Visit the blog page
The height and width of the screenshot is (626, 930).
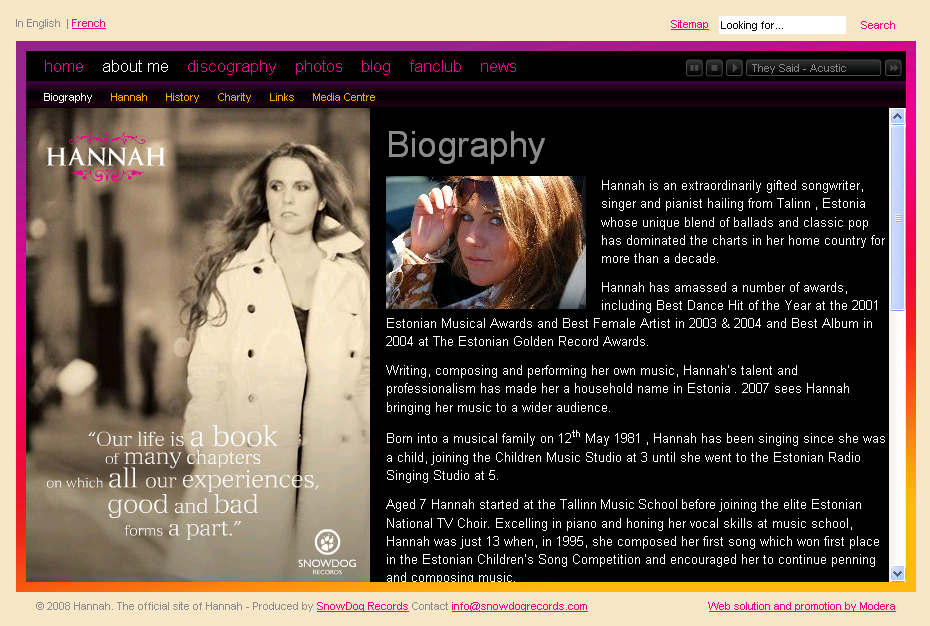tap(376, 66)
